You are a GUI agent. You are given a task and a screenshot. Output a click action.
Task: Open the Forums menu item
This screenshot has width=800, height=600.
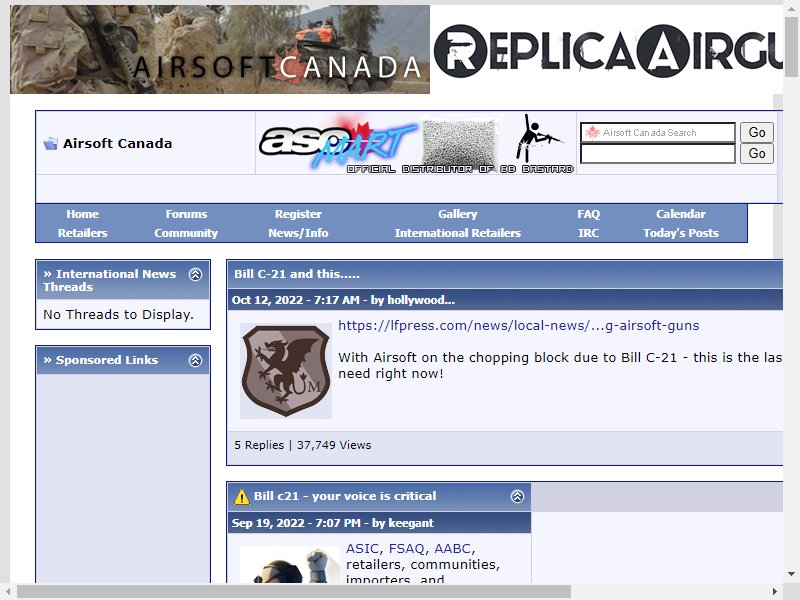click(186, 214)
